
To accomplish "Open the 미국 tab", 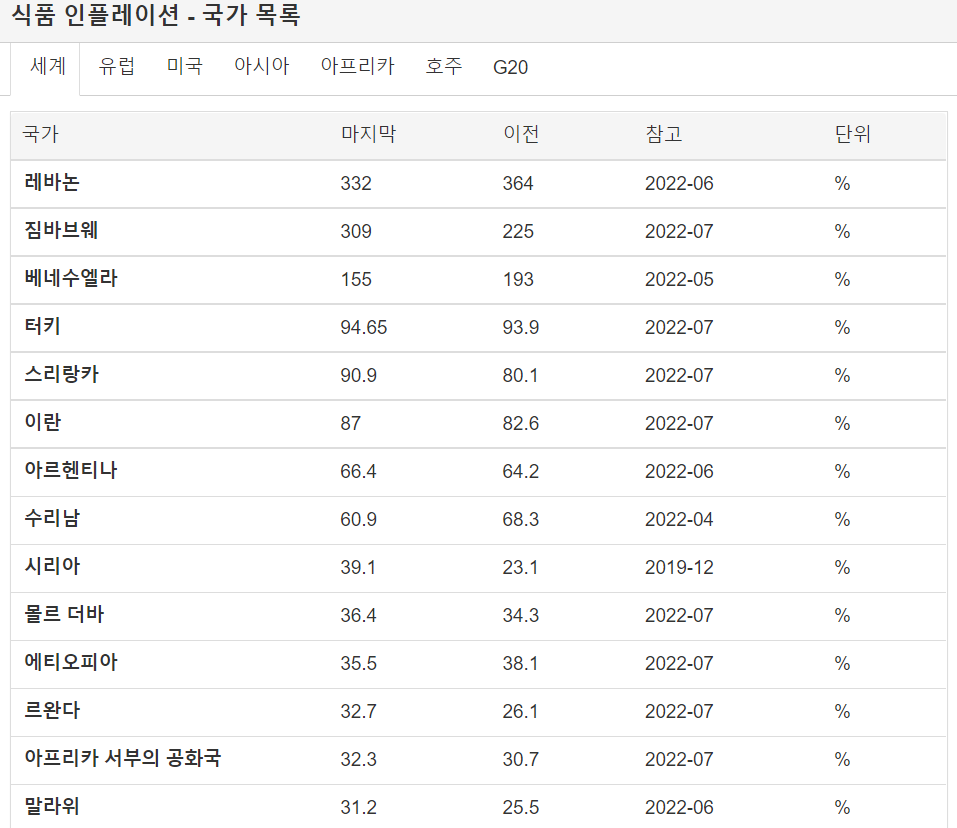I will pyautogui.click(x=184, y=66).
